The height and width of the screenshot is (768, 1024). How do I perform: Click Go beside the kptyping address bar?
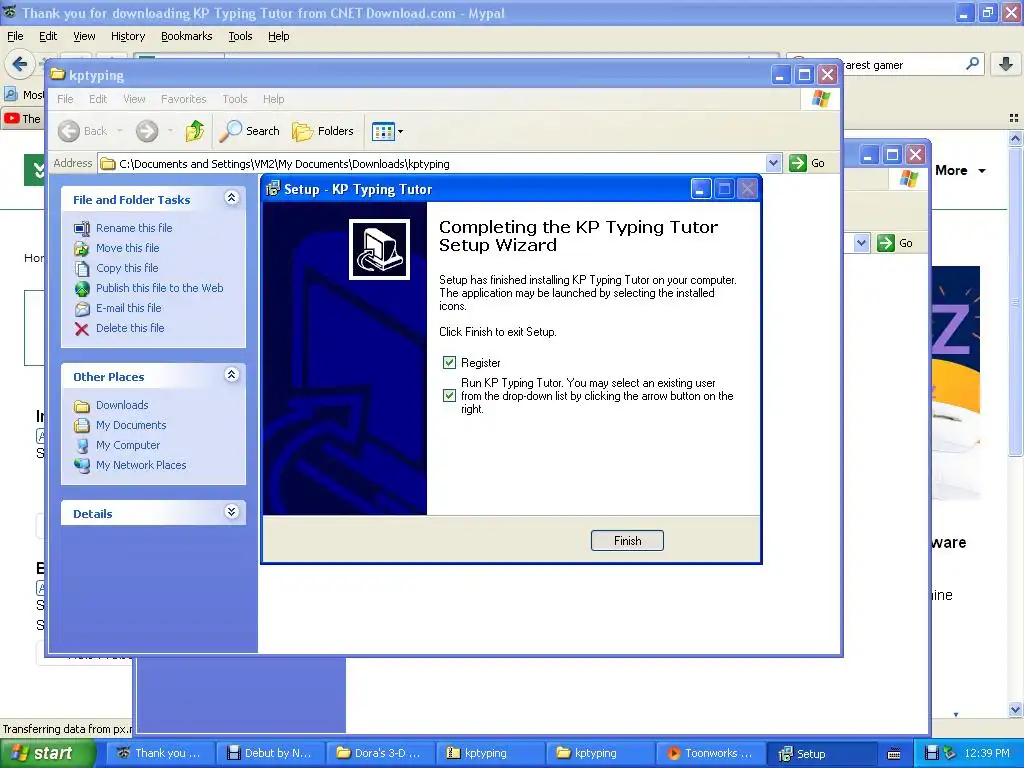click(x=807, y=163)
